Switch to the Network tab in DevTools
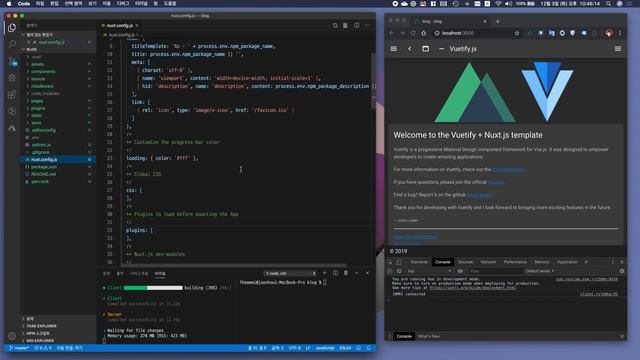 click(x=488, y=262)
